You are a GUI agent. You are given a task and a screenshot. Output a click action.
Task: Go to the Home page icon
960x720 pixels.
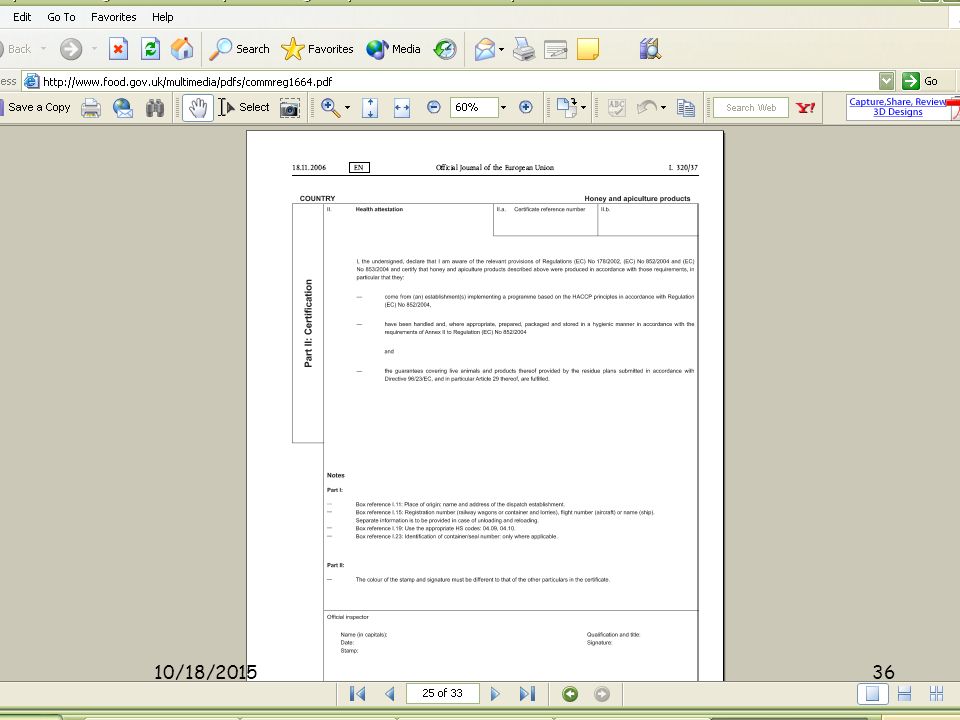[x=182, y=49]
